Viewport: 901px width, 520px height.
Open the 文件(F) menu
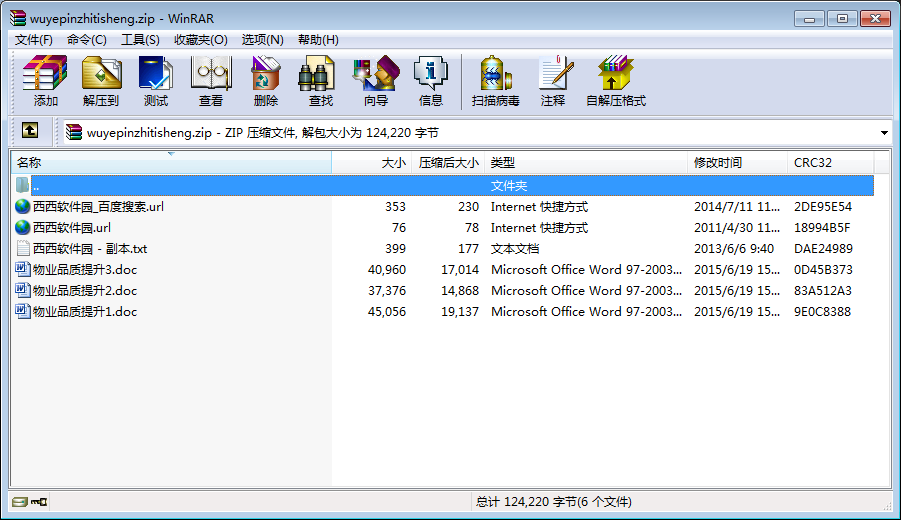click(x=33, y=40)
